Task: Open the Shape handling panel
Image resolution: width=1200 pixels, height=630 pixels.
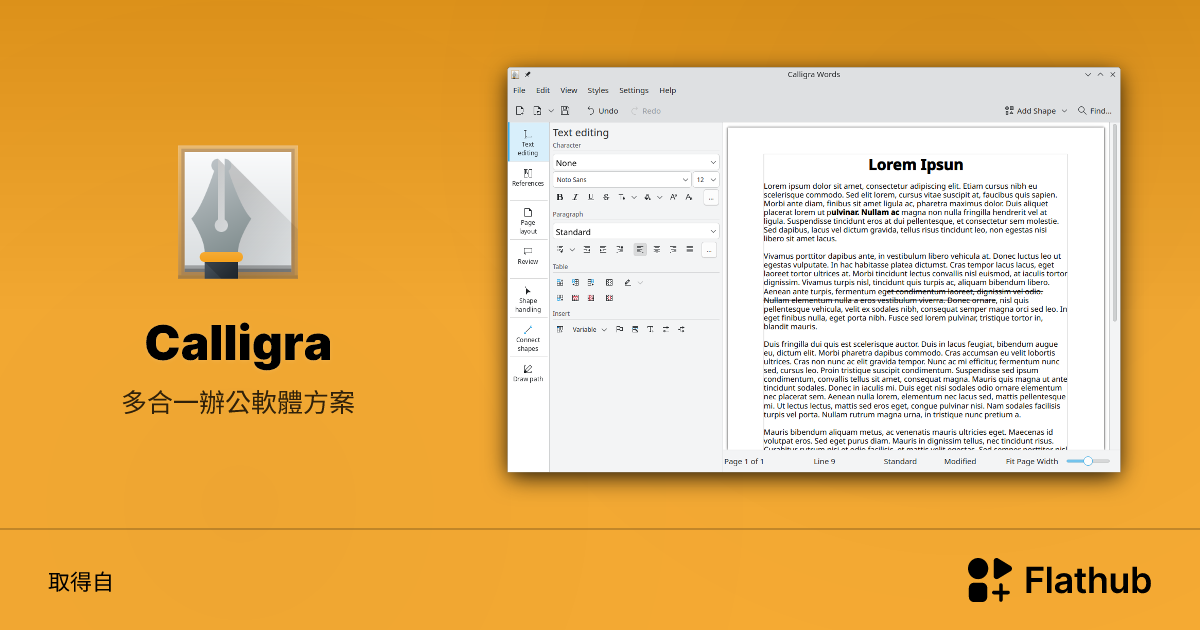Action: pos(527,296)
